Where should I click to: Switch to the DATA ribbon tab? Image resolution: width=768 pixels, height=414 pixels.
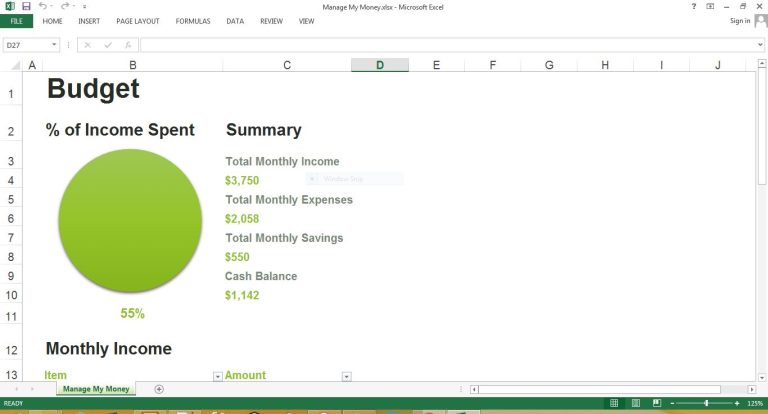coord(235,21)
